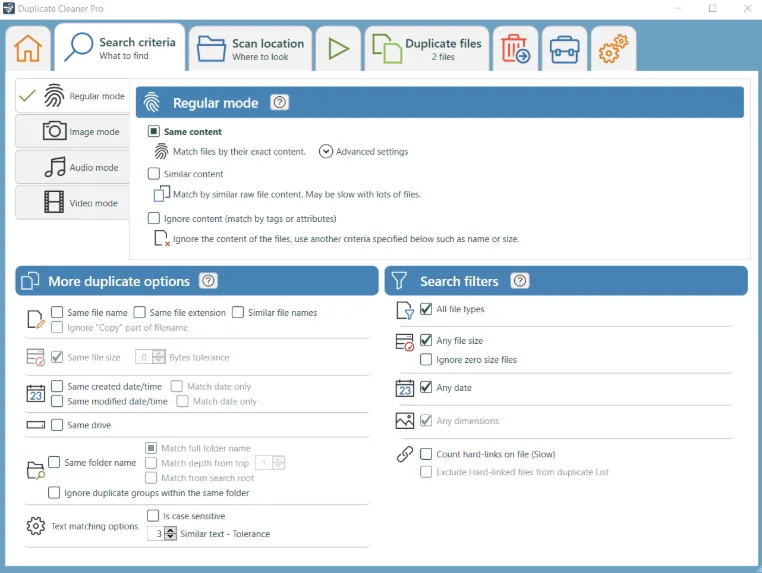Screen dimensions: 762x573
Task: Toggle Is case sensitive checkbox
Action: tap(153, 515)
